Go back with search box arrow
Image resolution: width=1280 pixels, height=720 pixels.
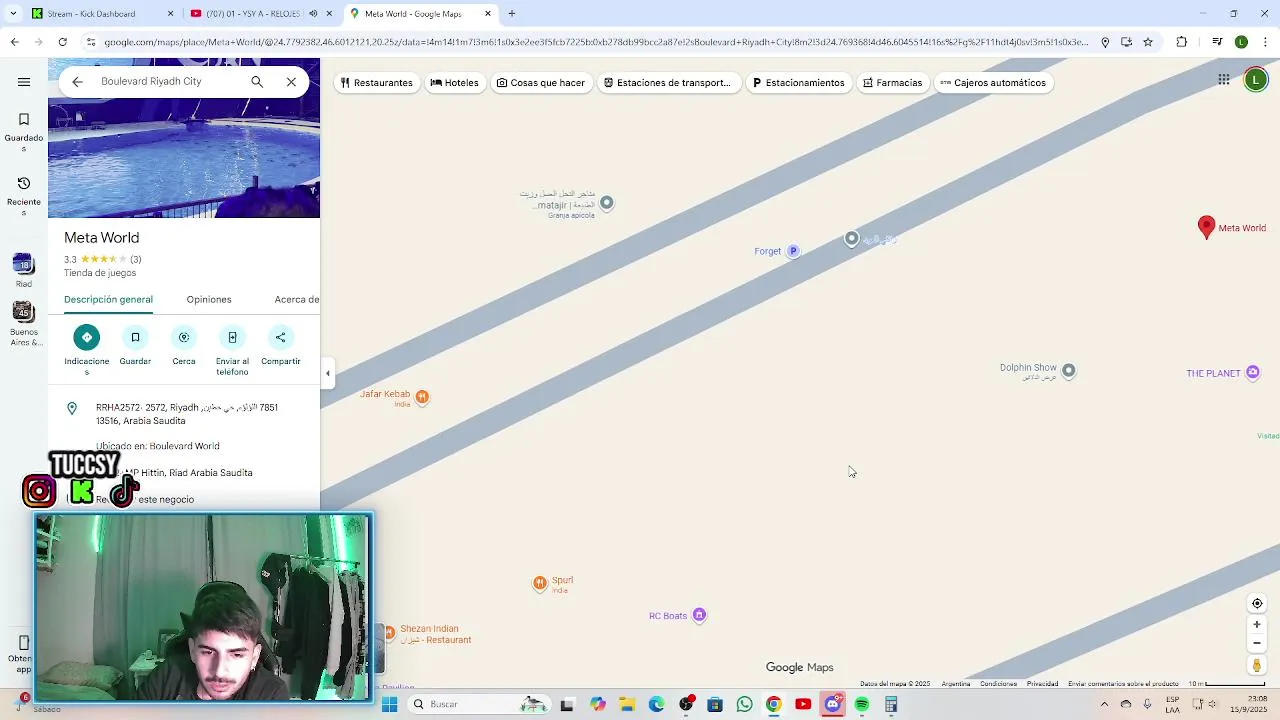77,82
